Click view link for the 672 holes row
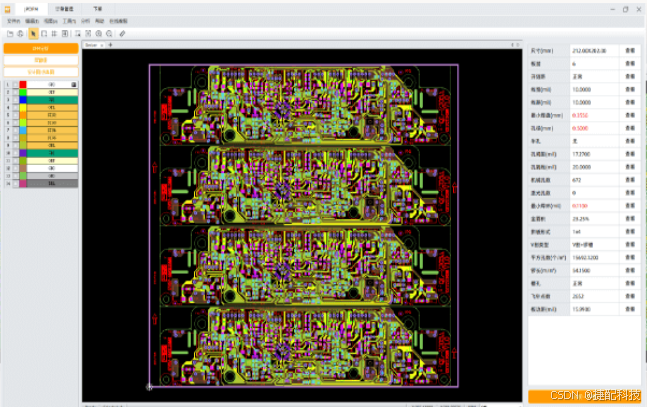The image size is (647, 407). 630,180
